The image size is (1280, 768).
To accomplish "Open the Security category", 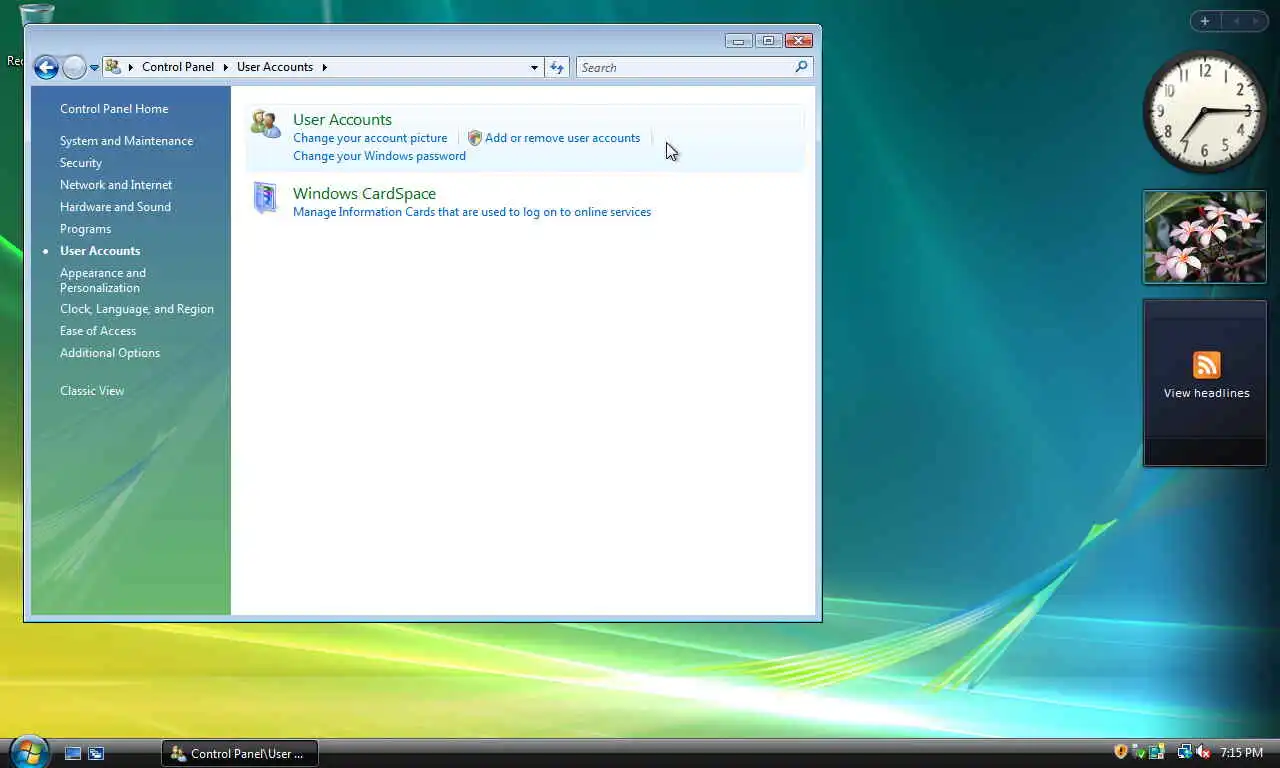I will [81, 163].
